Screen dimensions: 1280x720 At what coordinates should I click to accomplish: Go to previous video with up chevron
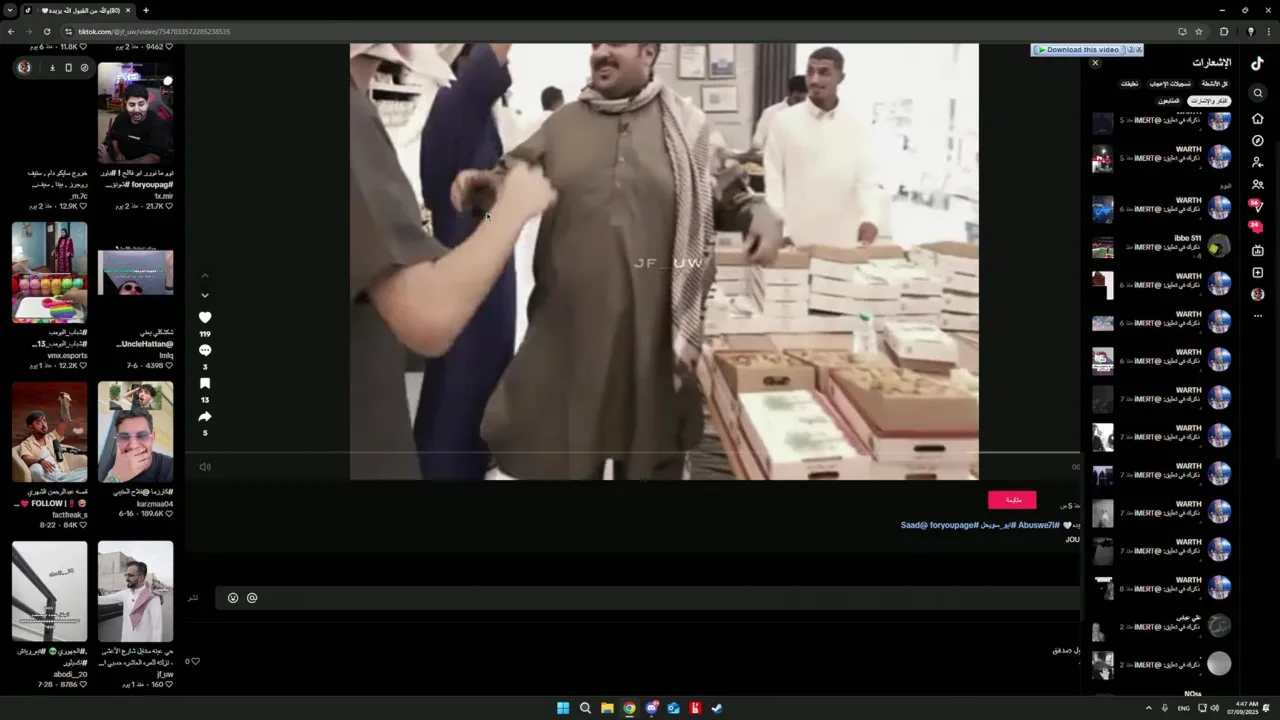coord(205,276)
